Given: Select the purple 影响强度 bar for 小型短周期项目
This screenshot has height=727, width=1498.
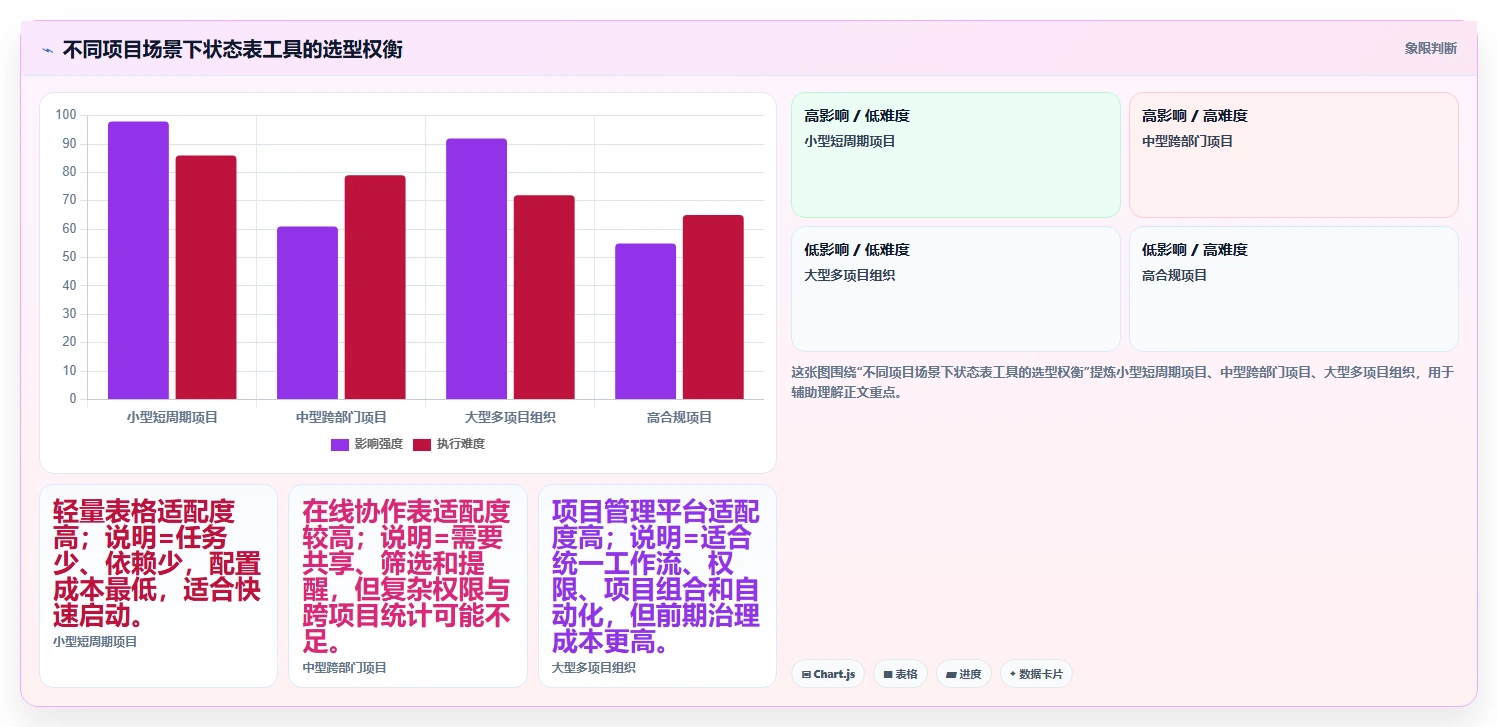Looking at the screenshot, I should tap(138, 260).
